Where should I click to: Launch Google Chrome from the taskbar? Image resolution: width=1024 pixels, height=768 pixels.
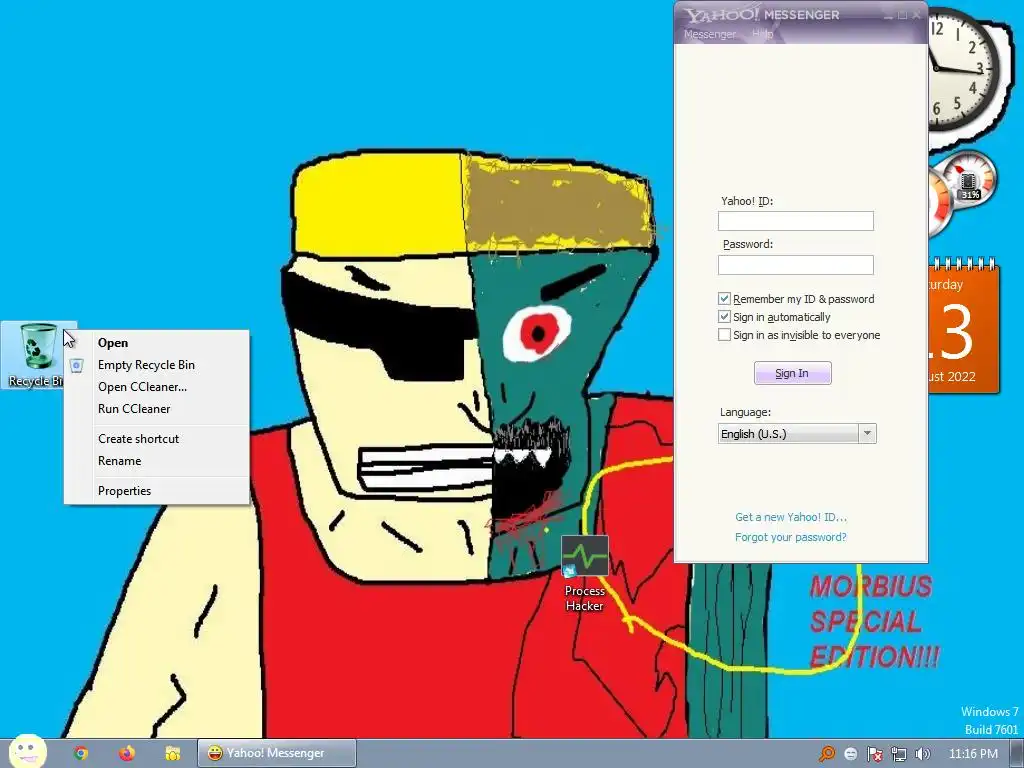pyautogui.click(x=81, y=753)
